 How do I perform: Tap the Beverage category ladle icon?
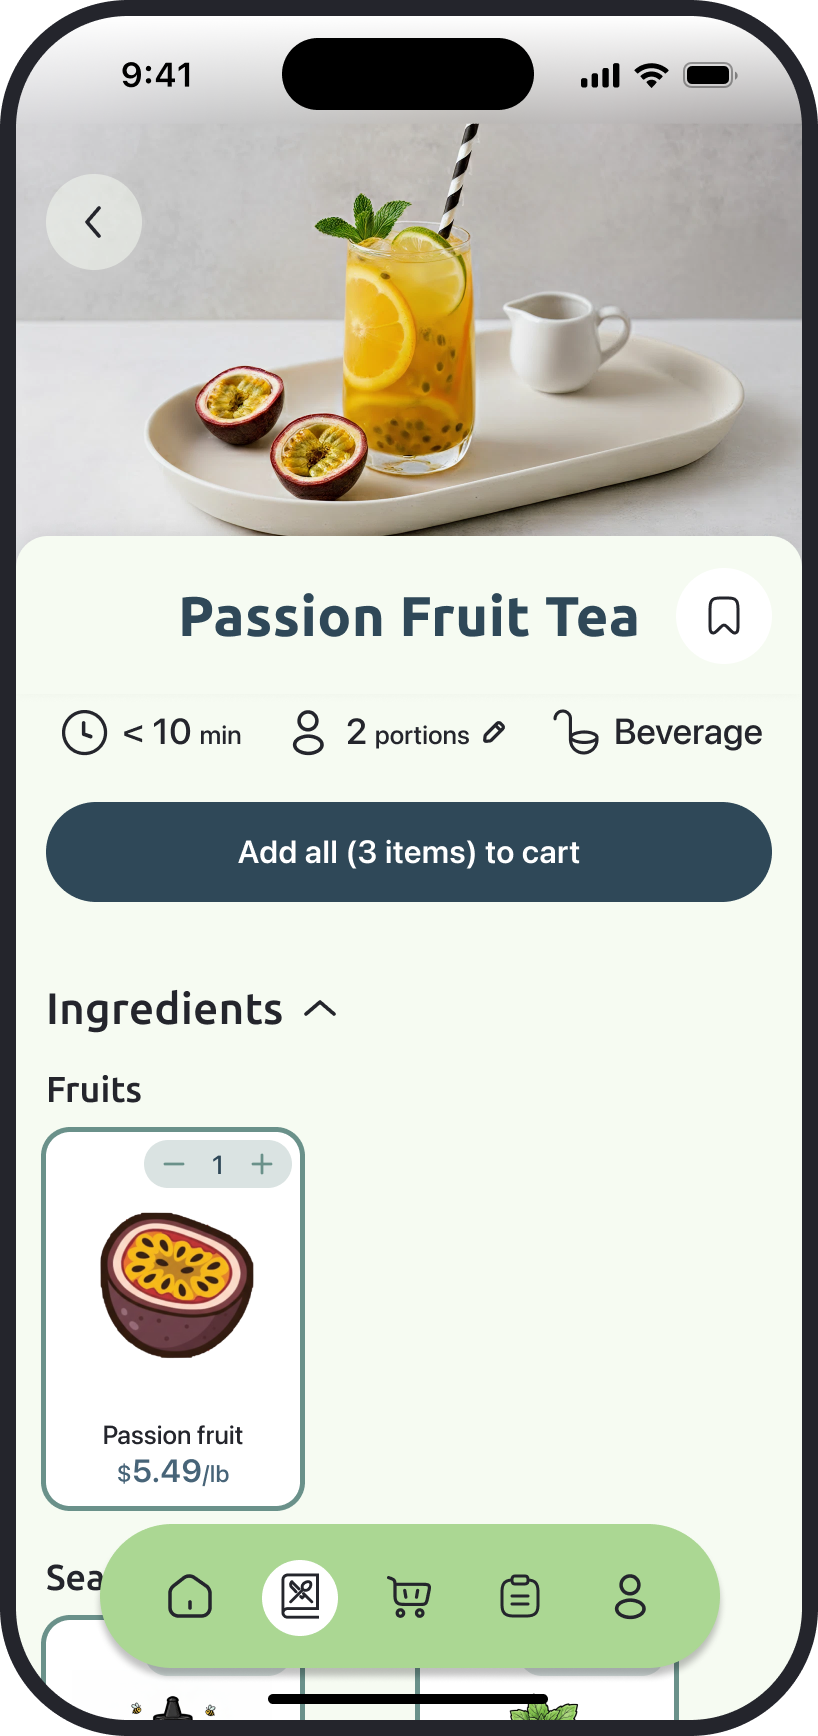pyautogui.click(x=576, y=733)
